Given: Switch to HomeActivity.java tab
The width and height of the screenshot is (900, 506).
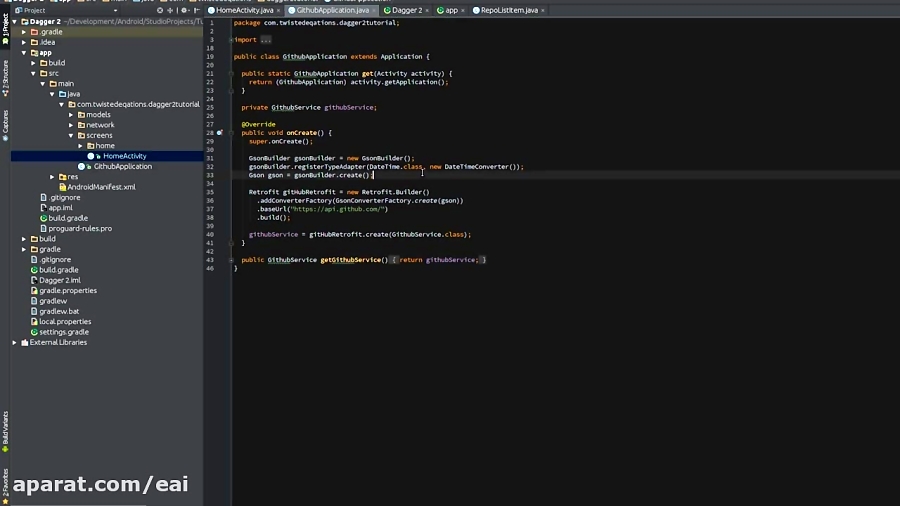Looking at the screenshot, I should [245, 10].
